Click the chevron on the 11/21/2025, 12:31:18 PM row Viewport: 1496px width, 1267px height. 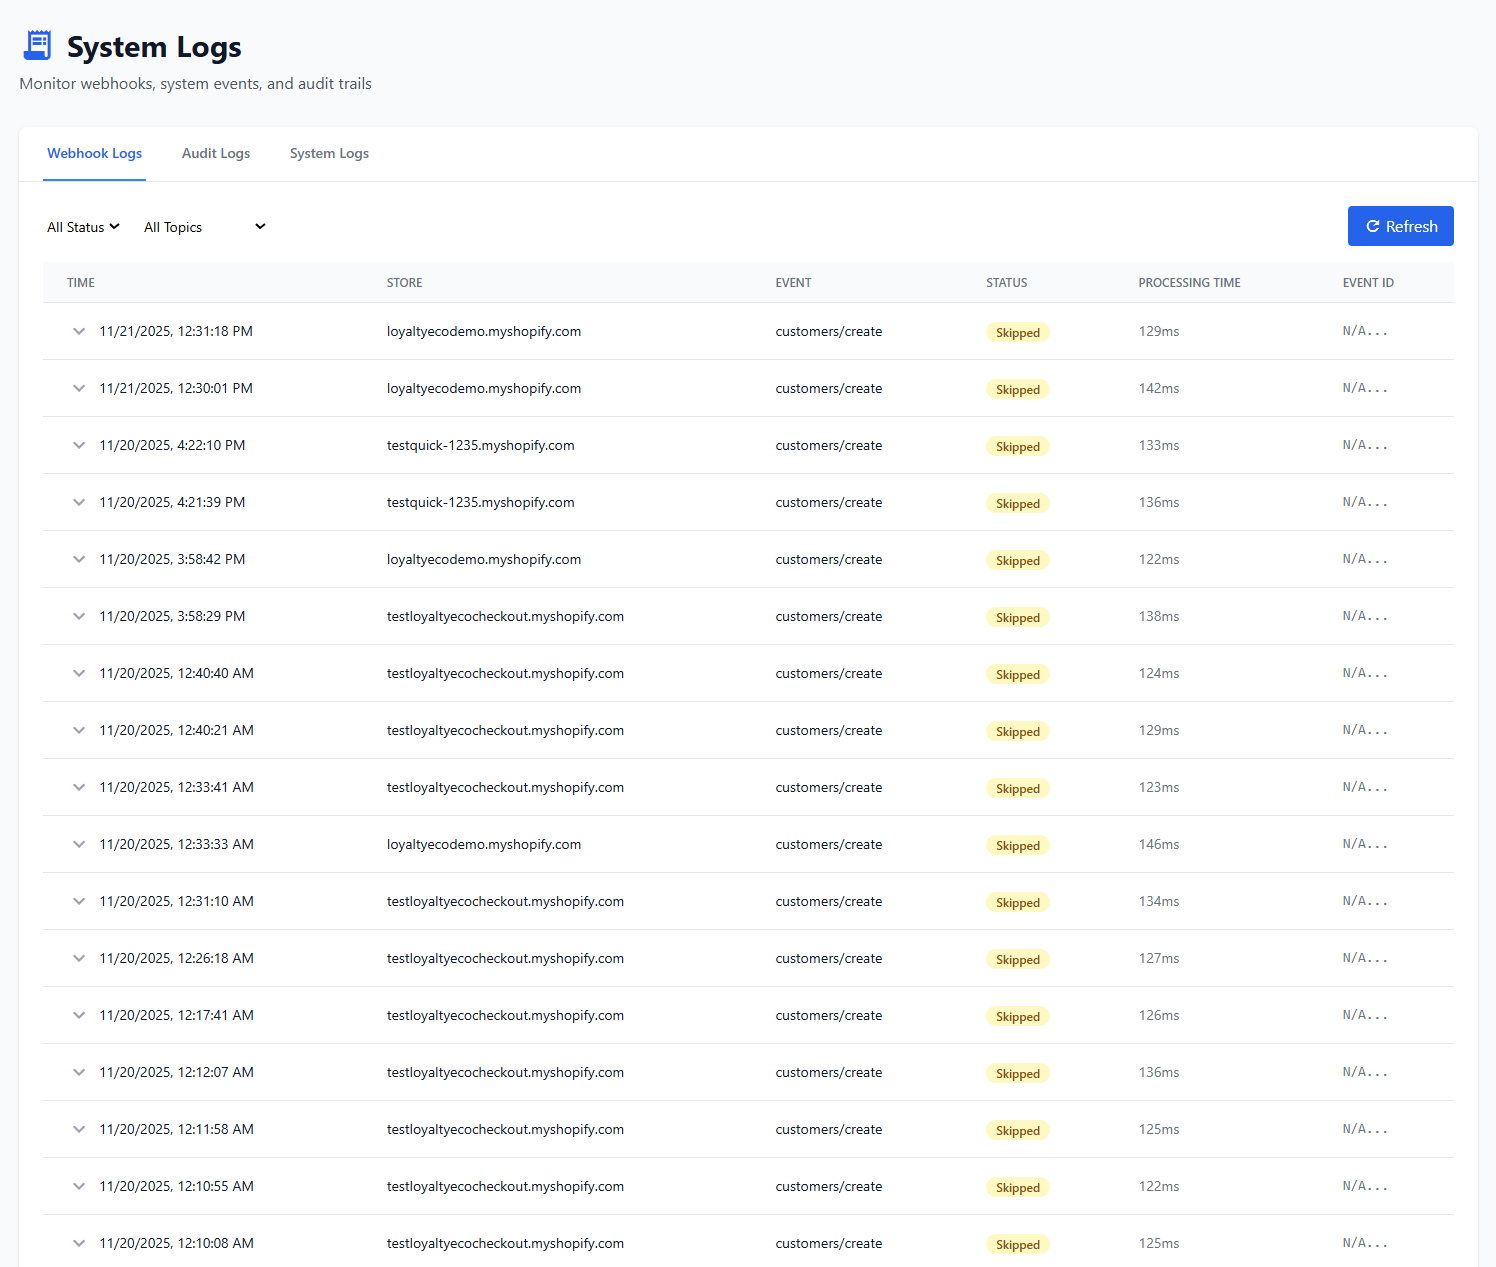(79, 331)
